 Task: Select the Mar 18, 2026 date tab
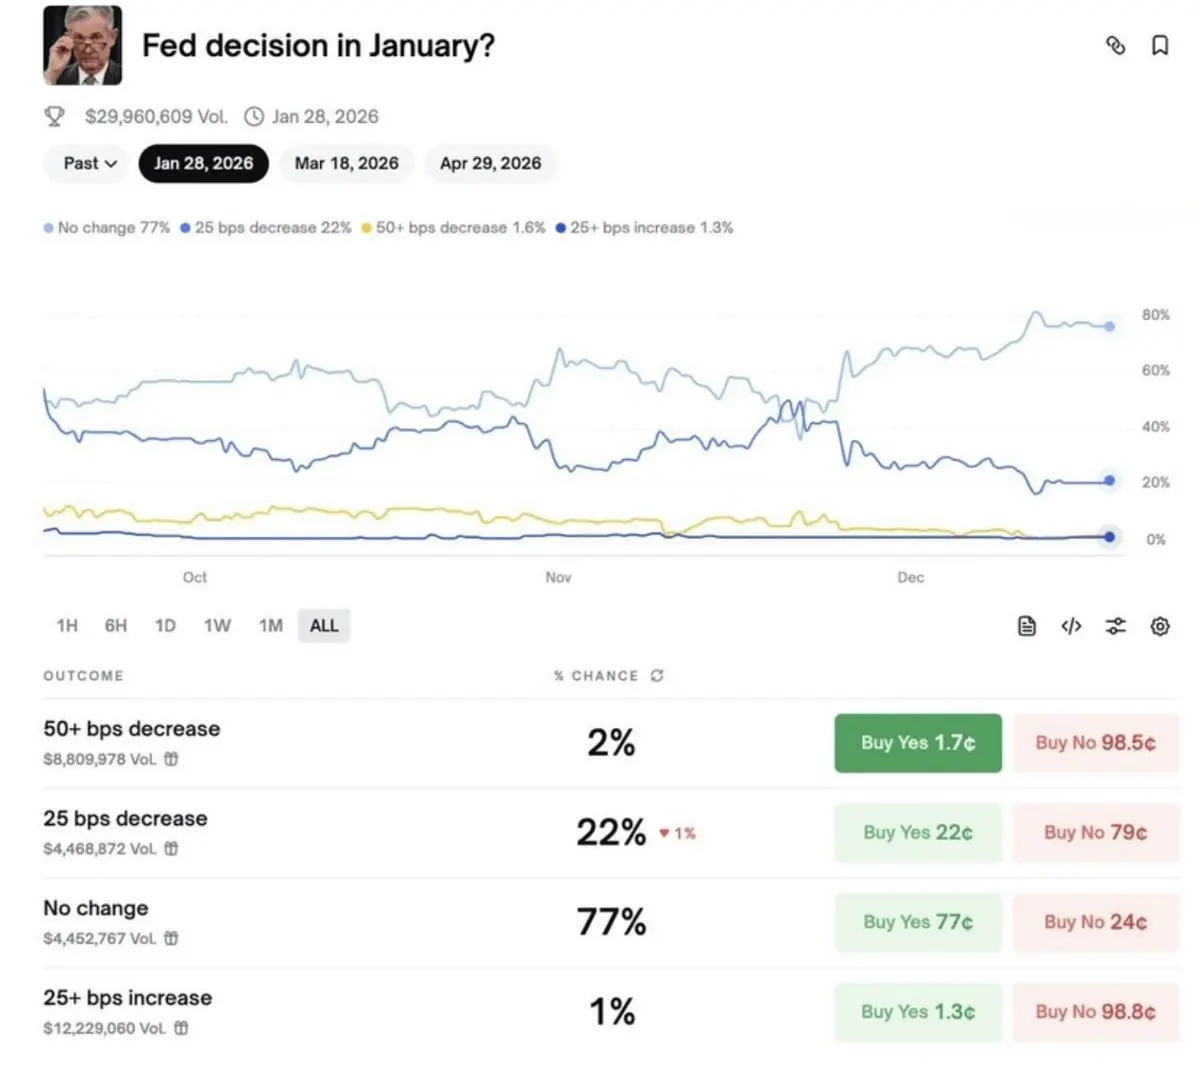[346, 163]
